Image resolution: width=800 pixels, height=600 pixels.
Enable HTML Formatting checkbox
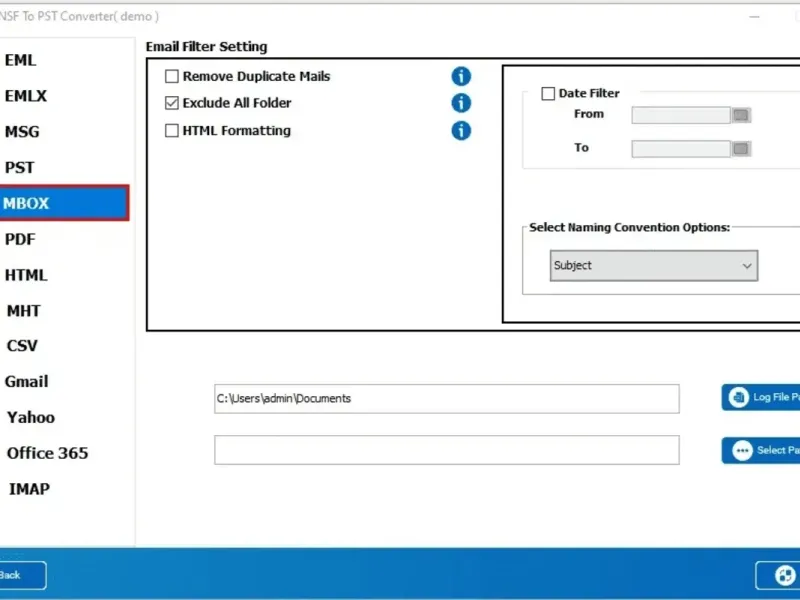(x=172, y=131)
